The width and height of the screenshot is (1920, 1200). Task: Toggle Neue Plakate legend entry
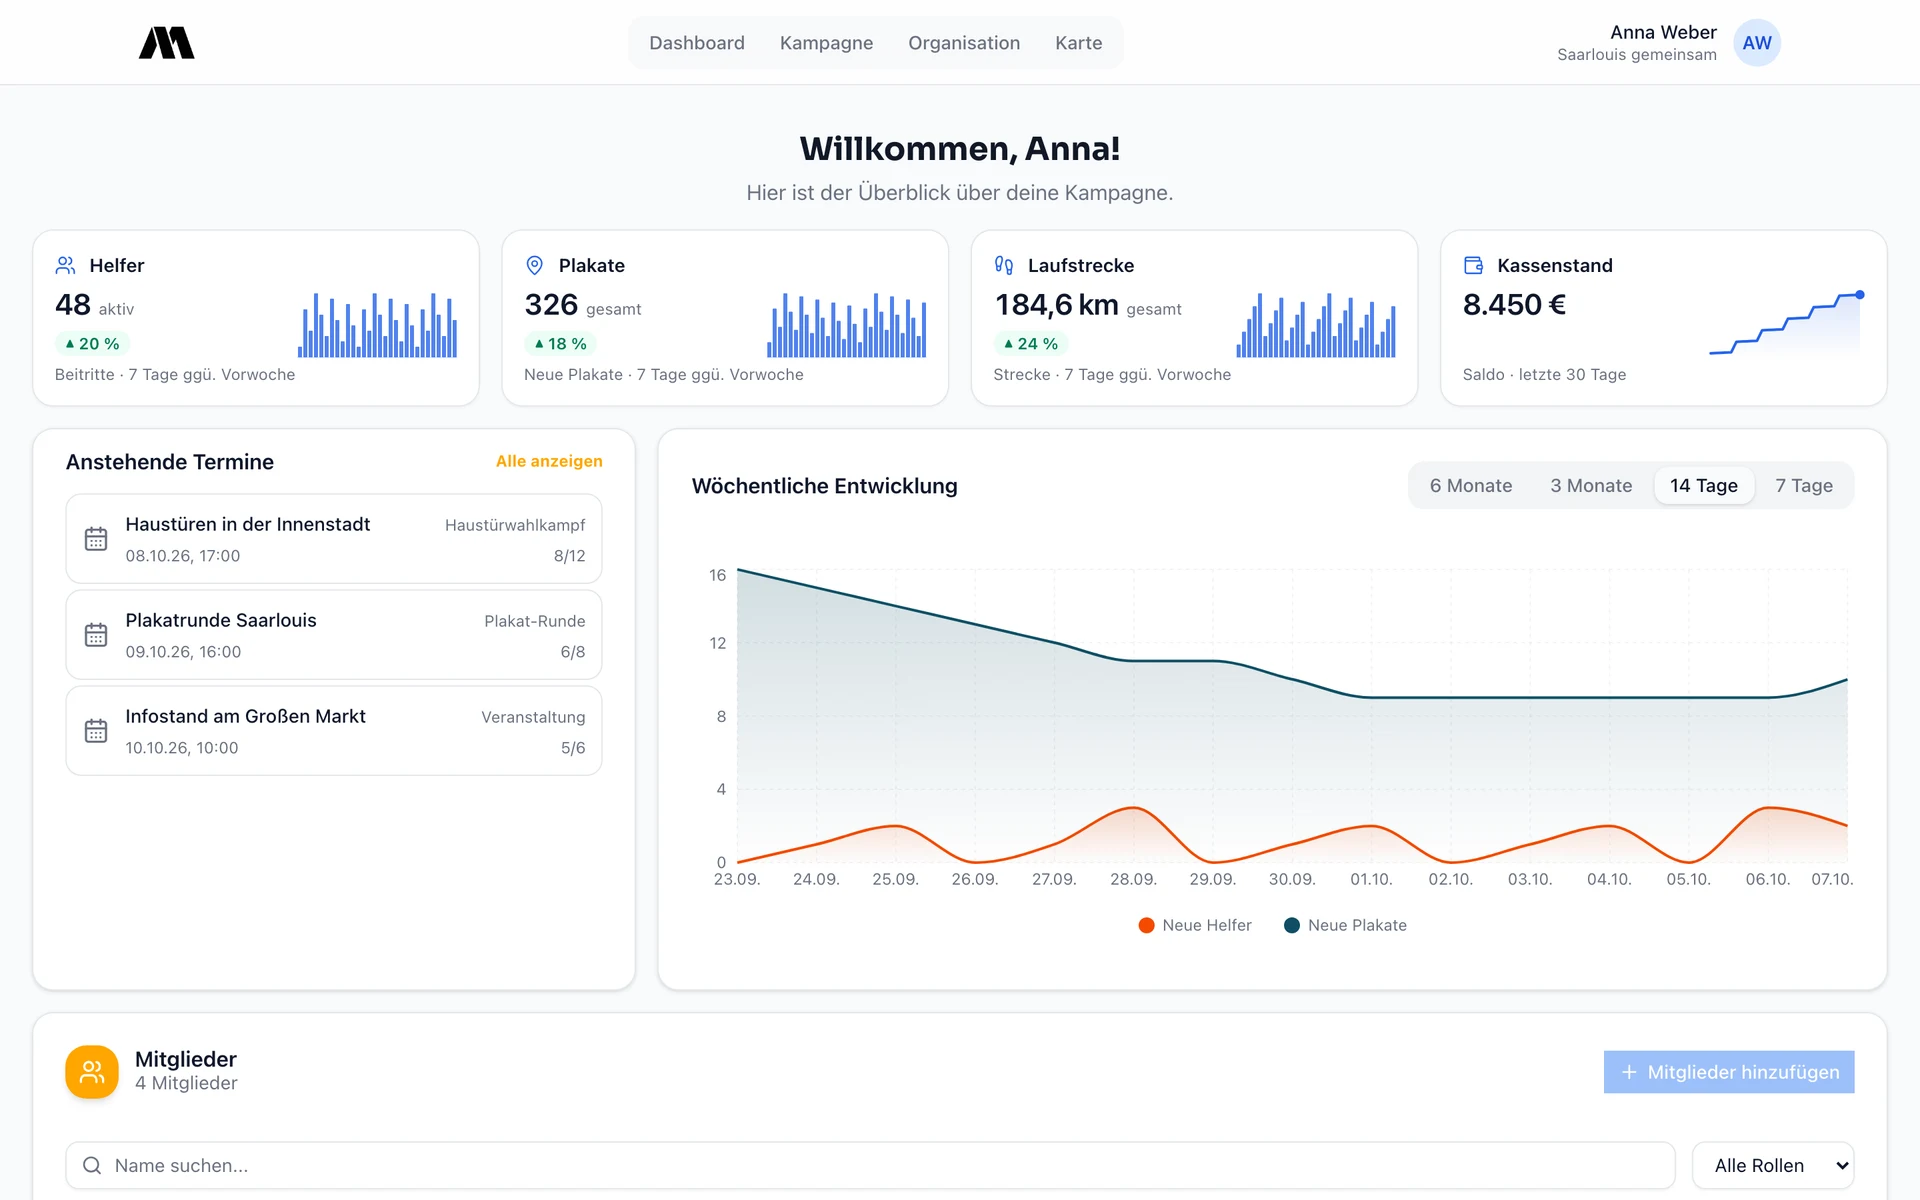(x=1345, y=925)
